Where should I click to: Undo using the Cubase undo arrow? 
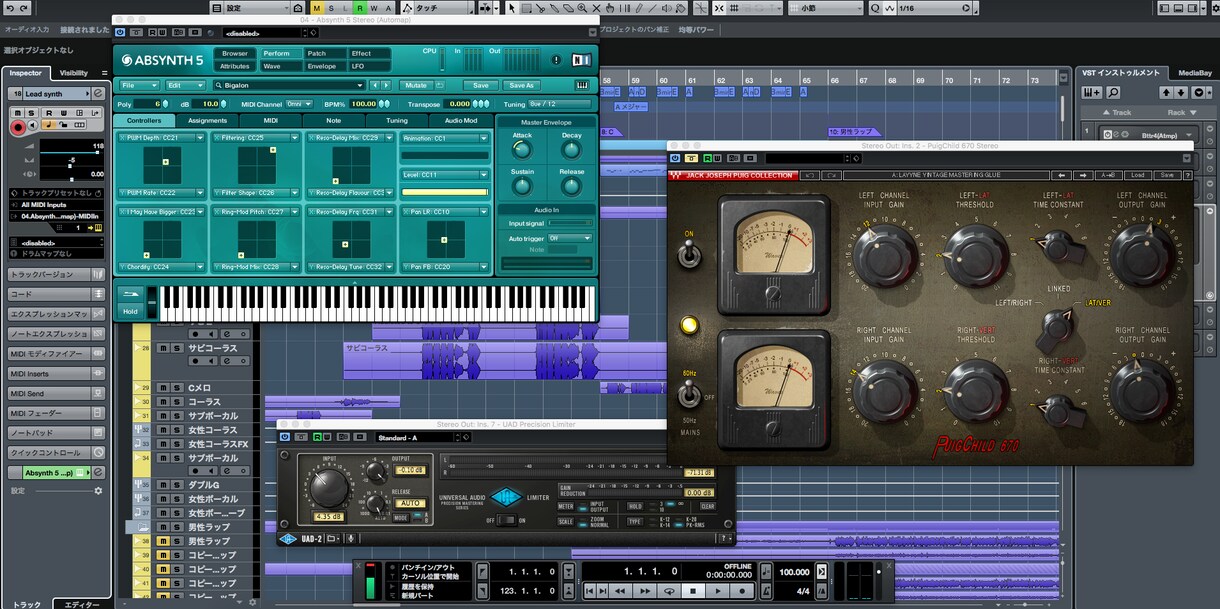[x=9, y=8]
